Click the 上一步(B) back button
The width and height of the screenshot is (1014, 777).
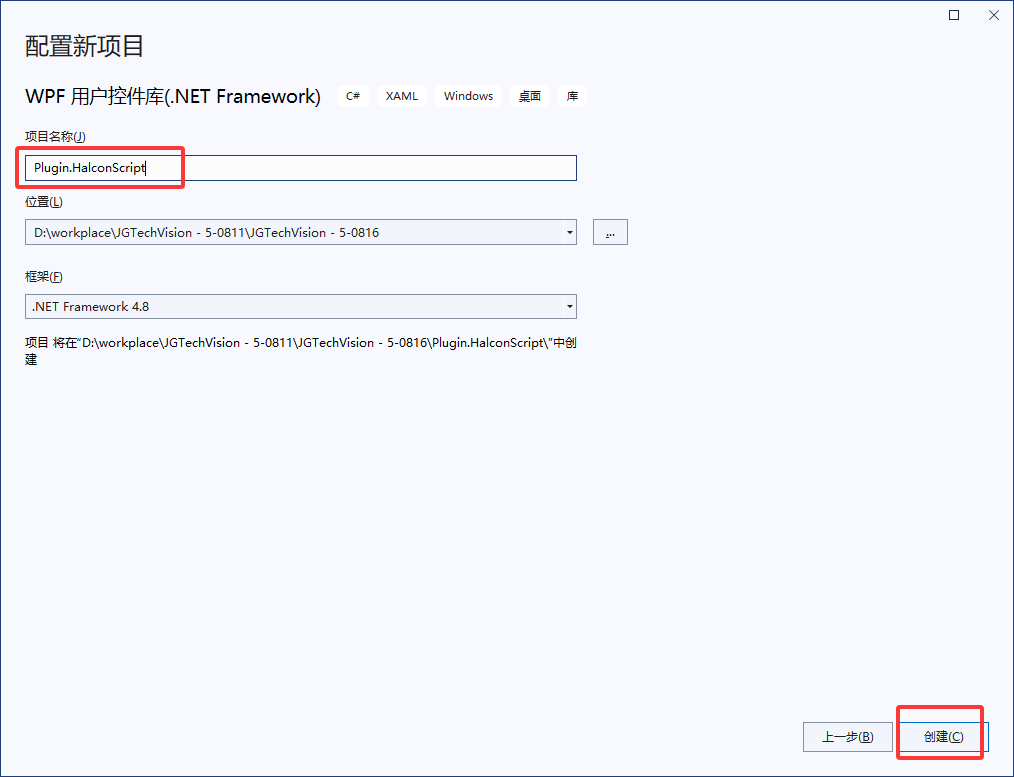(847, 736)
